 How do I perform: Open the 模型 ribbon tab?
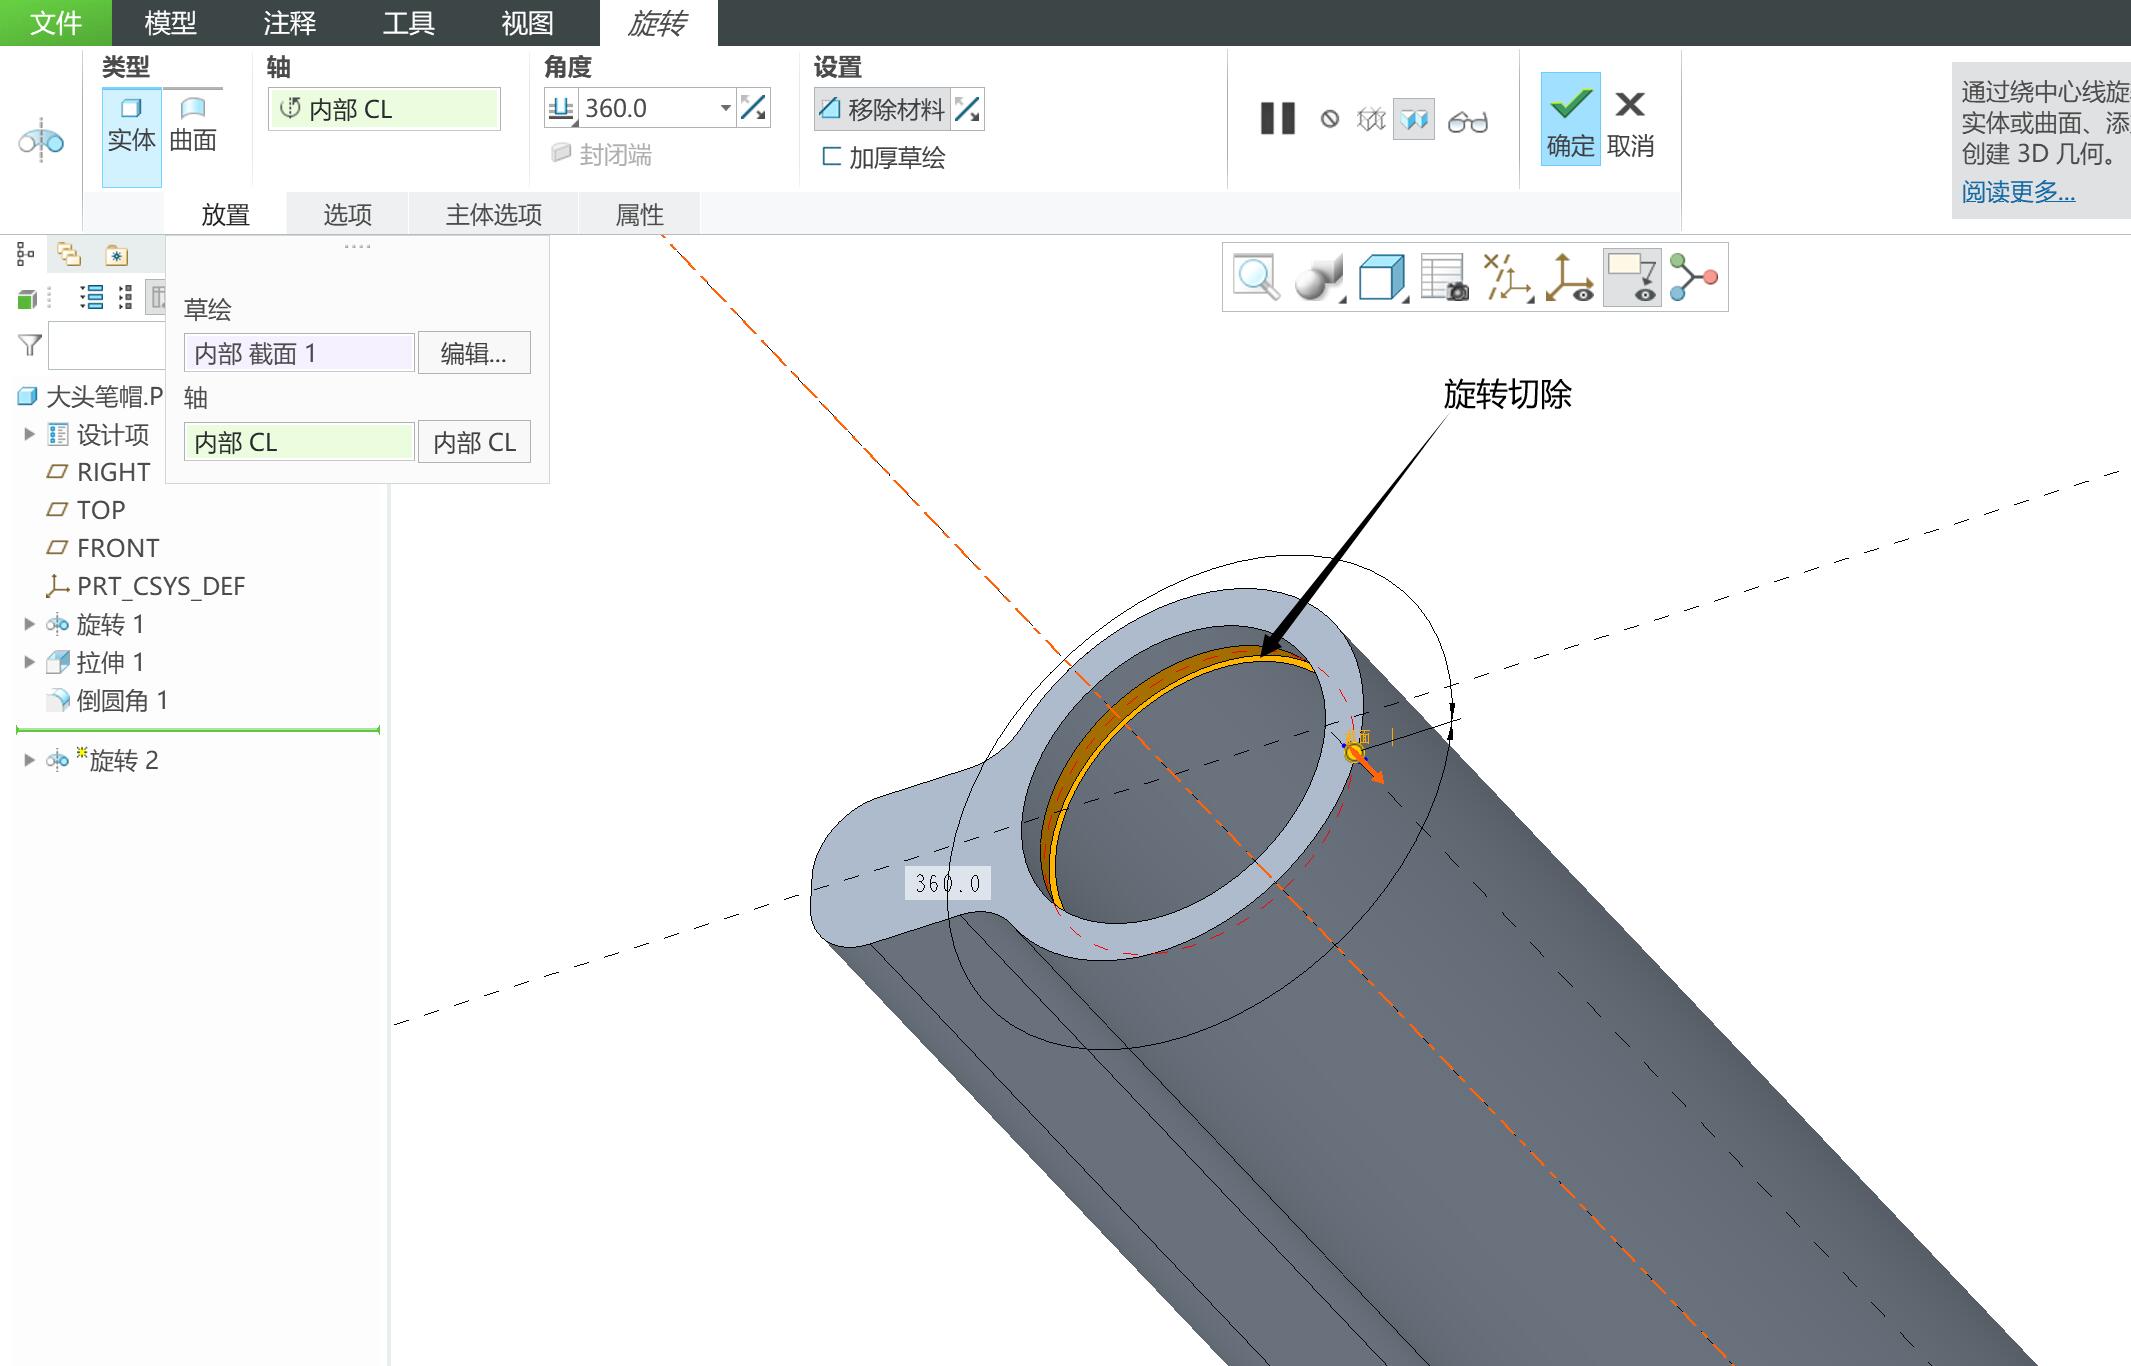[170, 23]
